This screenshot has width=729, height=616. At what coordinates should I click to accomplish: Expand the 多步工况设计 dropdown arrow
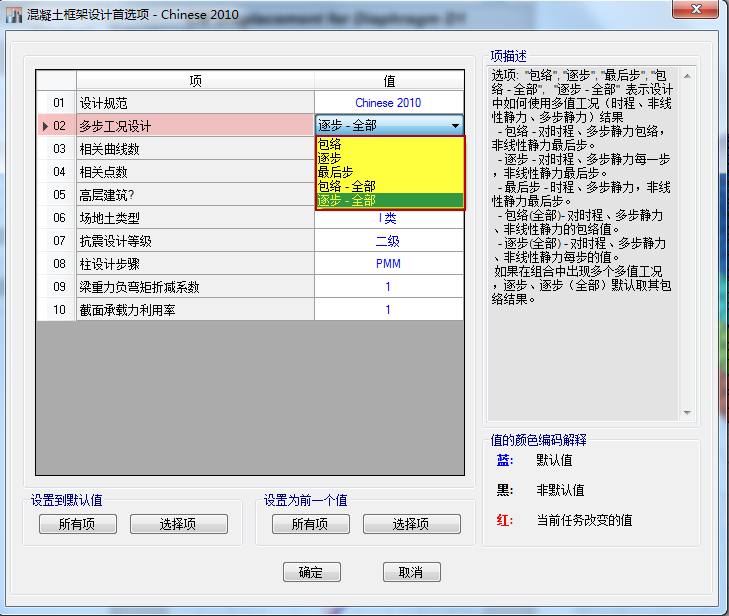pyautogui.click(x=455, y=126)
